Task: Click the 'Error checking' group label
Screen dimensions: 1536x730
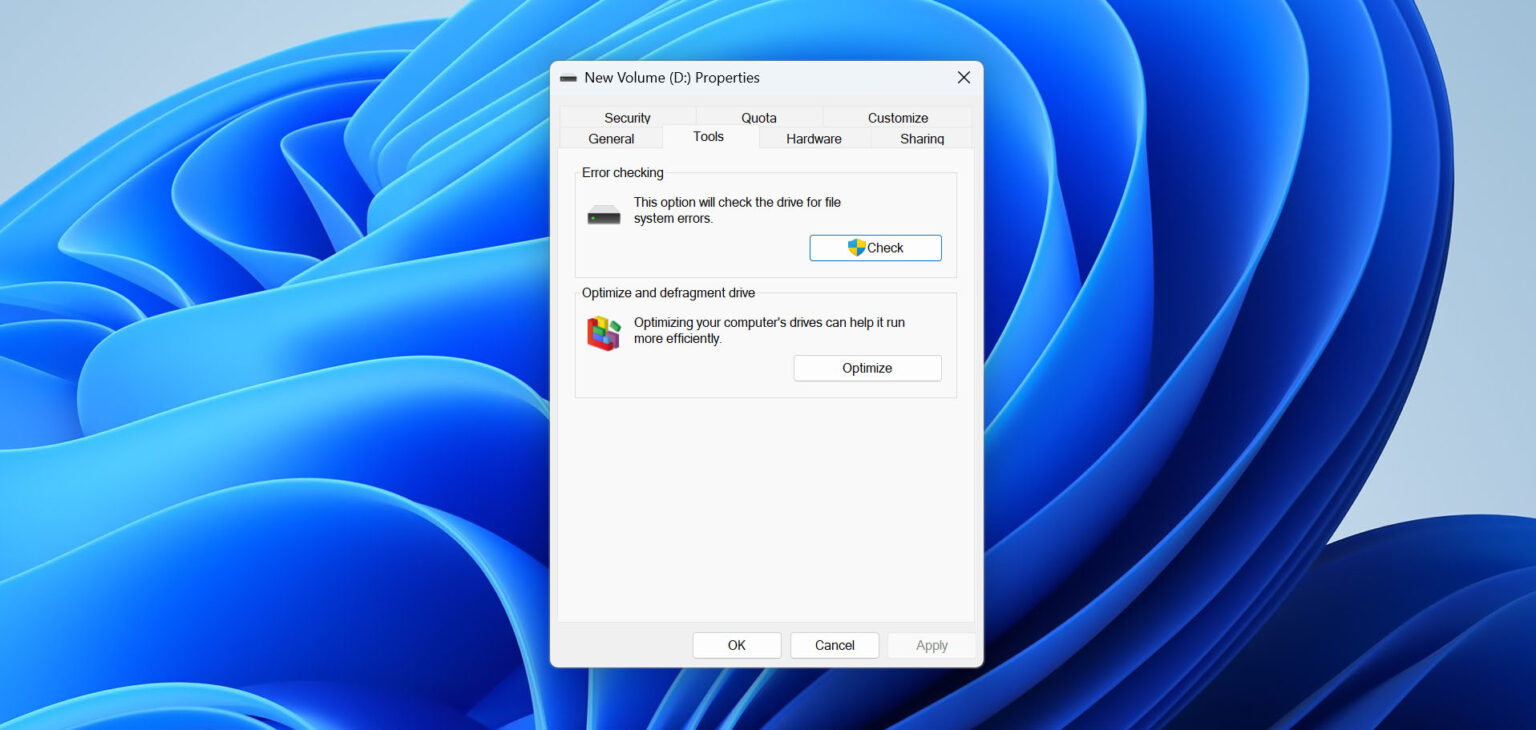Action: (x=623, y=173)
